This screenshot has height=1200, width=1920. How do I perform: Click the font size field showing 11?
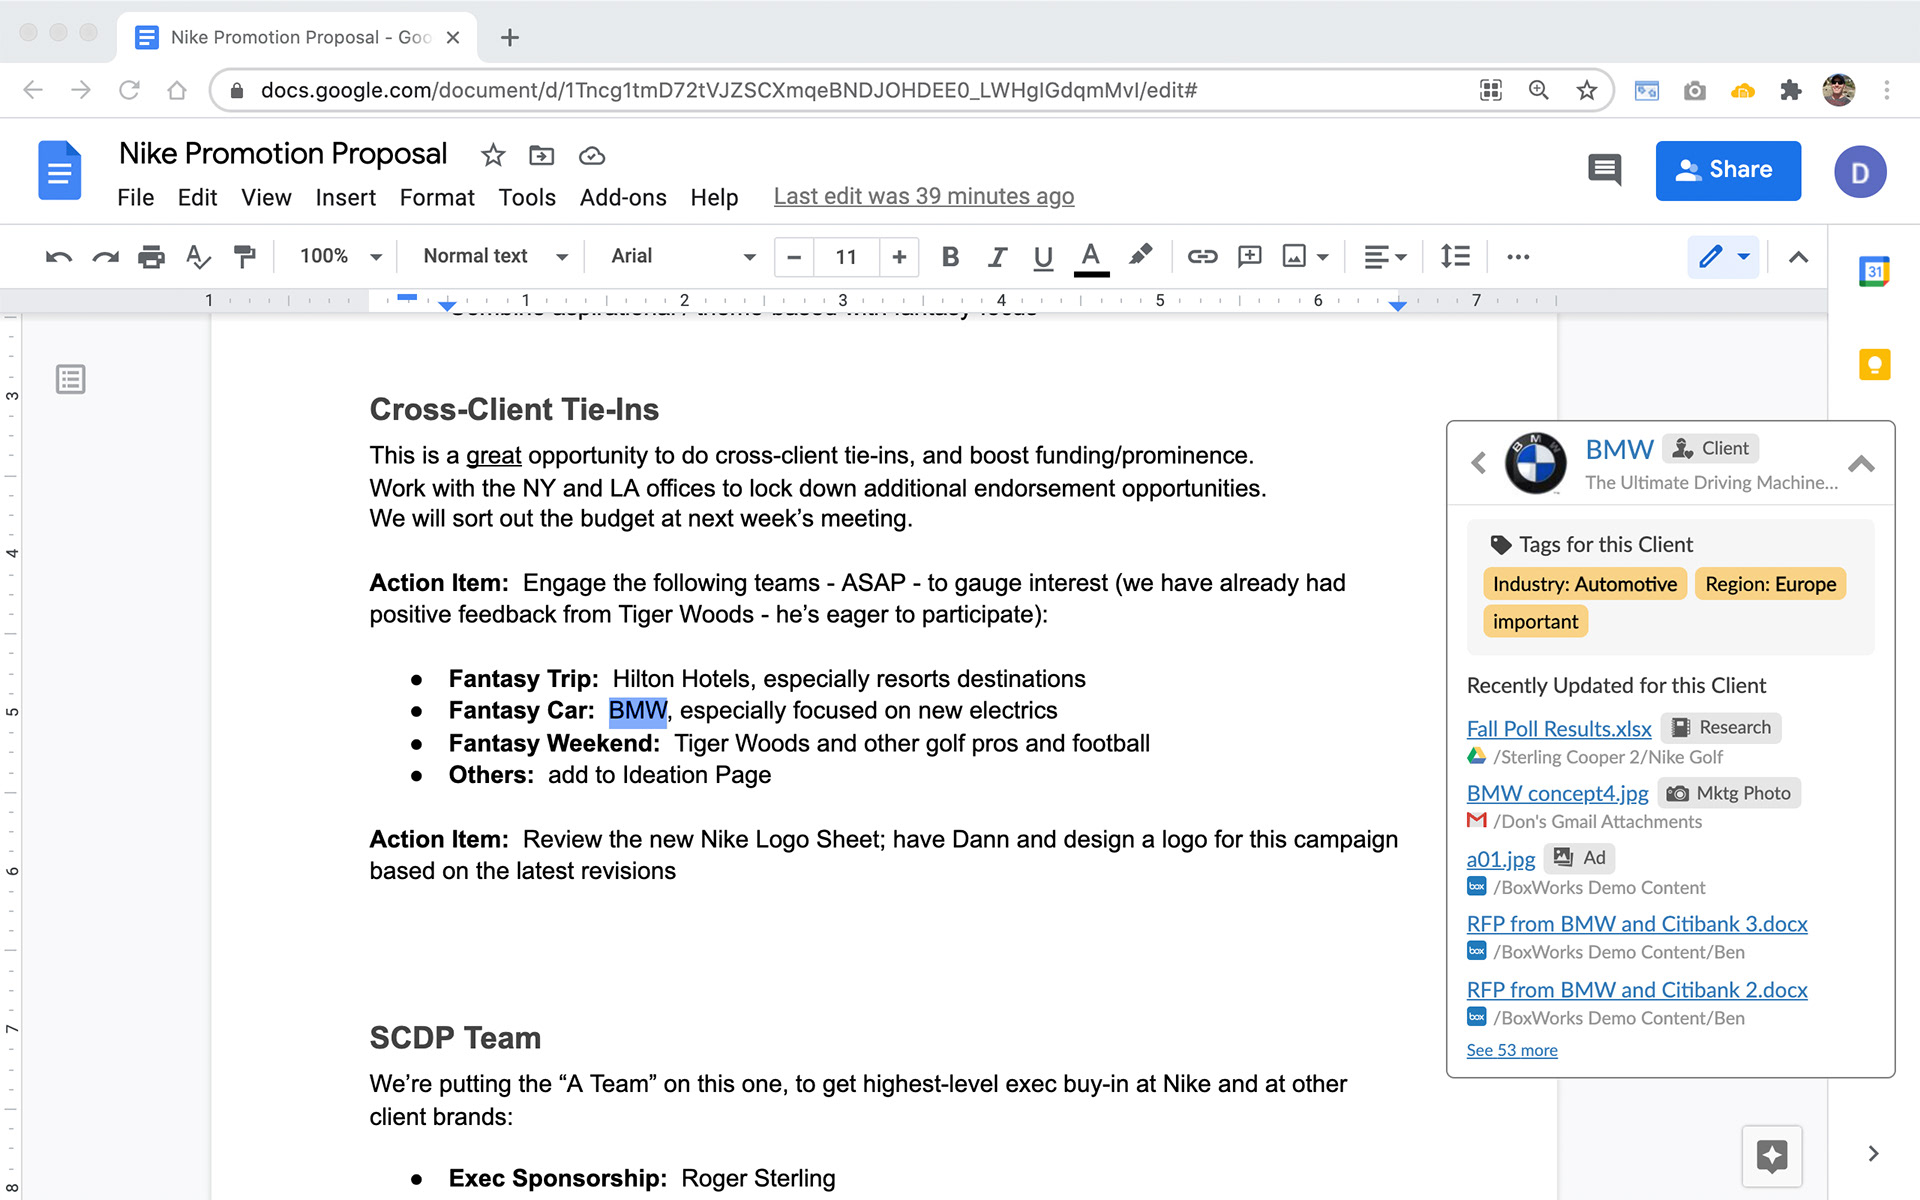[x=846, y=257]
